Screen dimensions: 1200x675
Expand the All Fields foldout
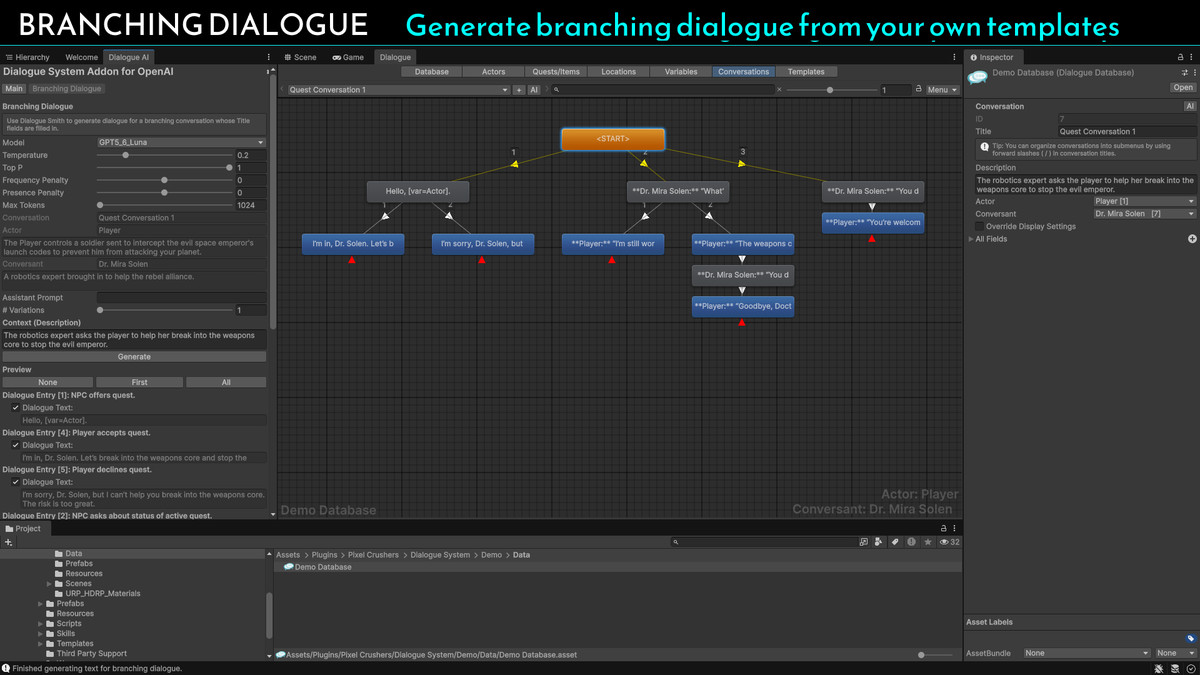pos(971,239)
